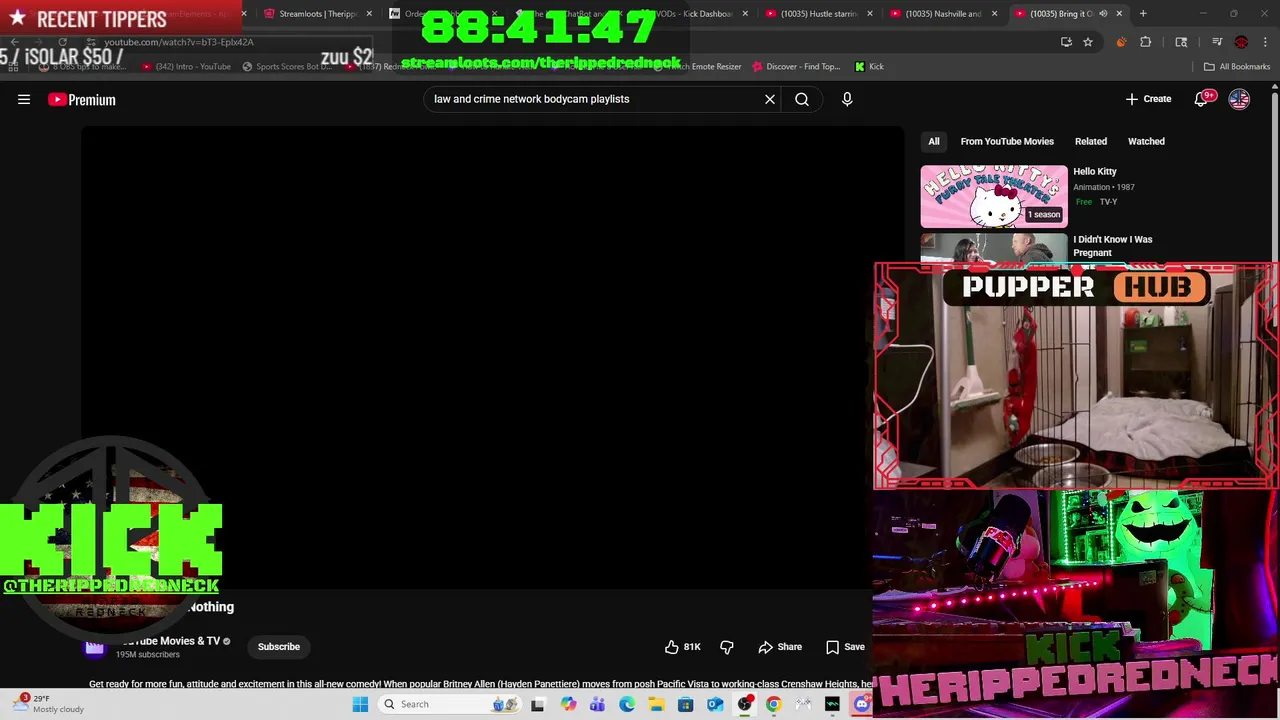The width and height of the screenshot is (1280, 720).
Task: Select the From YouTube Movies chip
Action: pyautogui.click(x=1007, y=141)
